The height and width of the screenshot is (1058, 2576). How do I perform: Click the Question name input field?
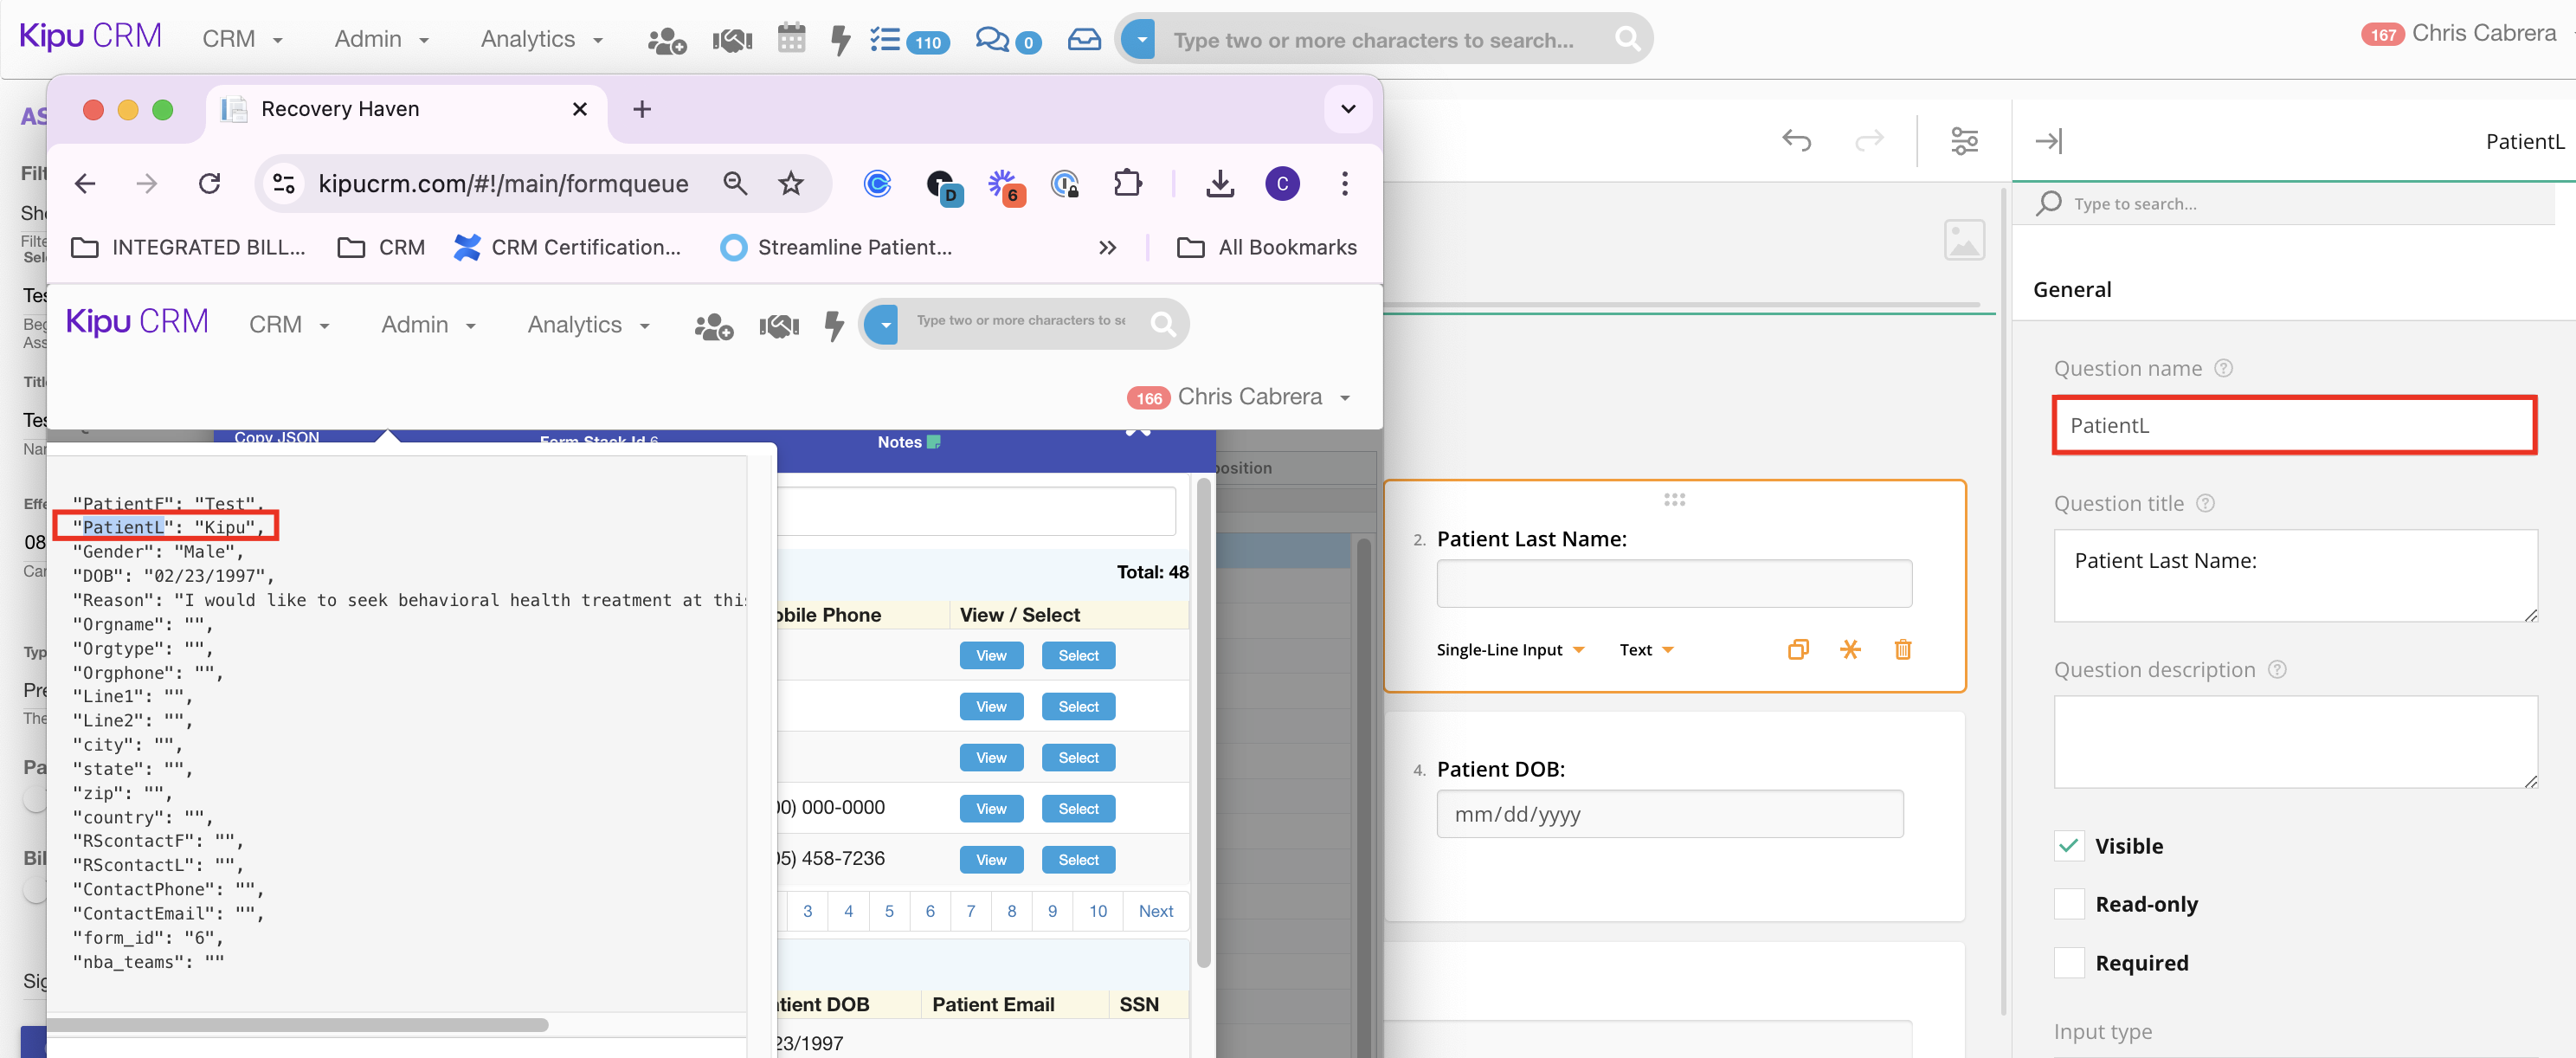click(x=2293, y=426)
